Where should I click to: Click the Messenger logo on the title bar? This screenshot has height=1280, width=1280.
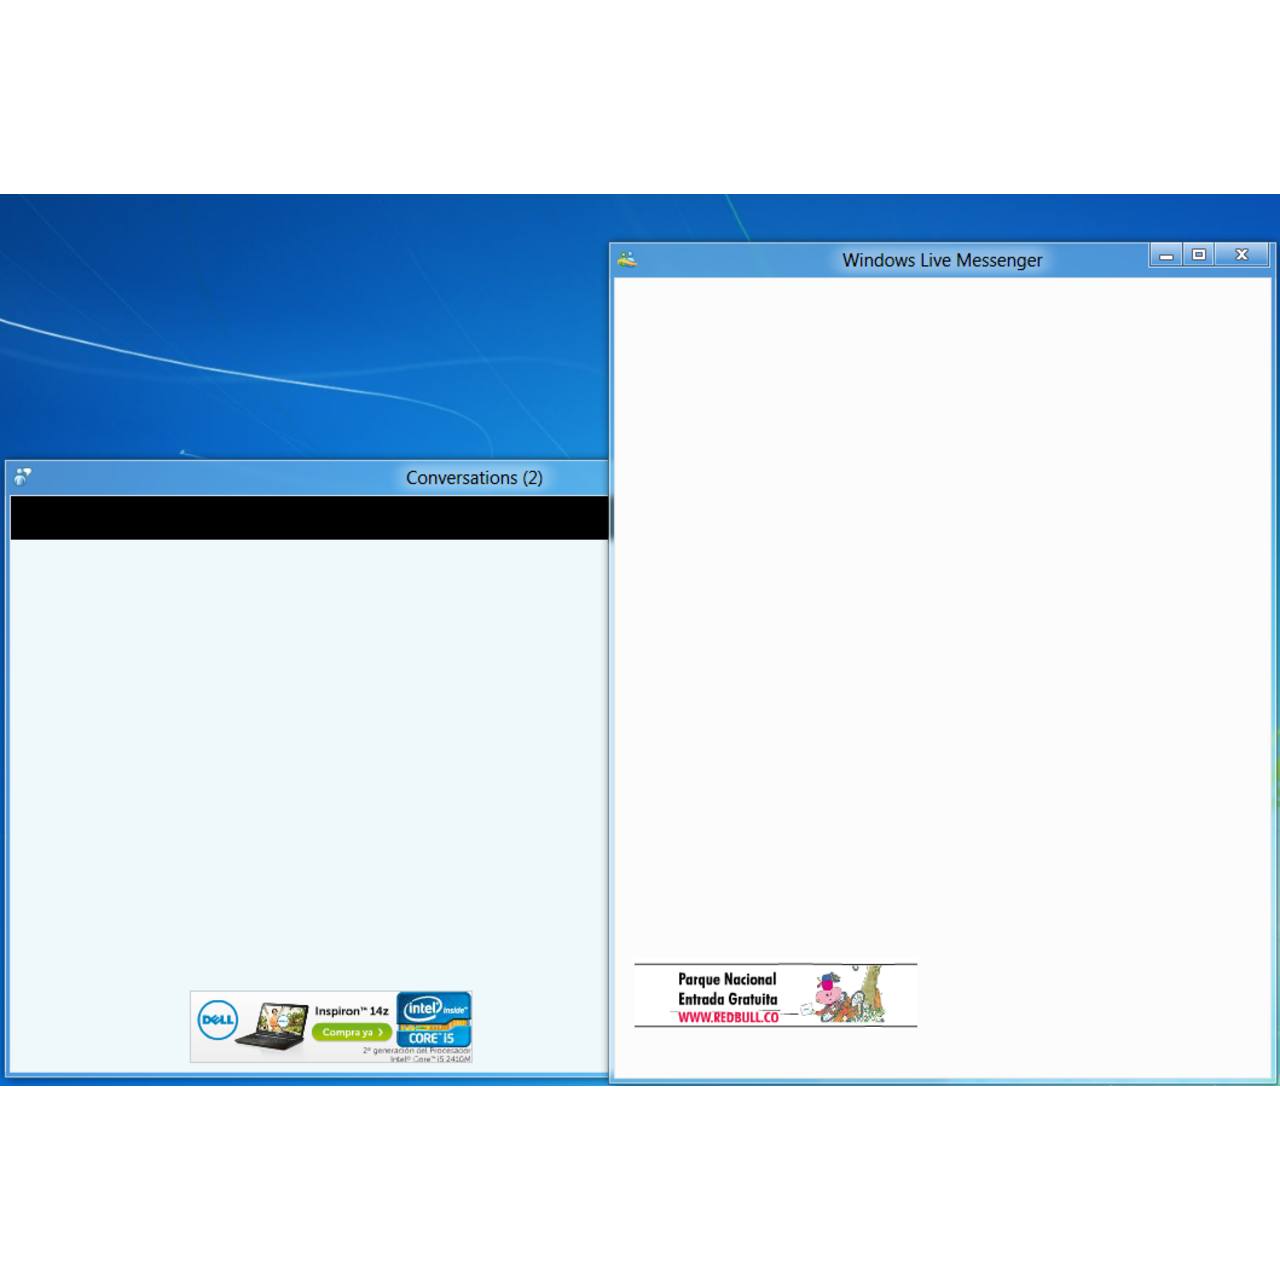(x=627, y=257)
